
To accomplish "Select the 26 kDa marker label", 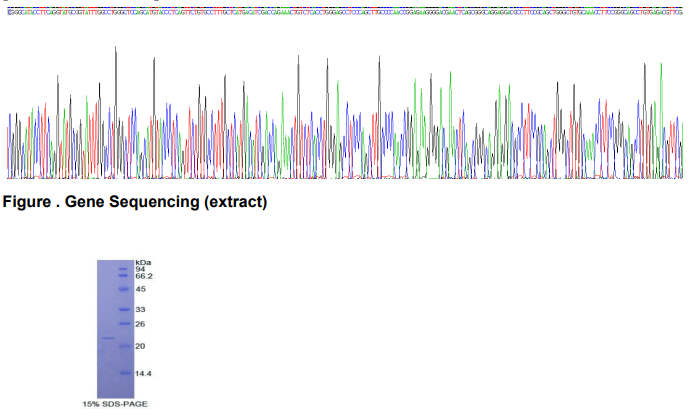I will pyautogui.click(x=140, y=323).
